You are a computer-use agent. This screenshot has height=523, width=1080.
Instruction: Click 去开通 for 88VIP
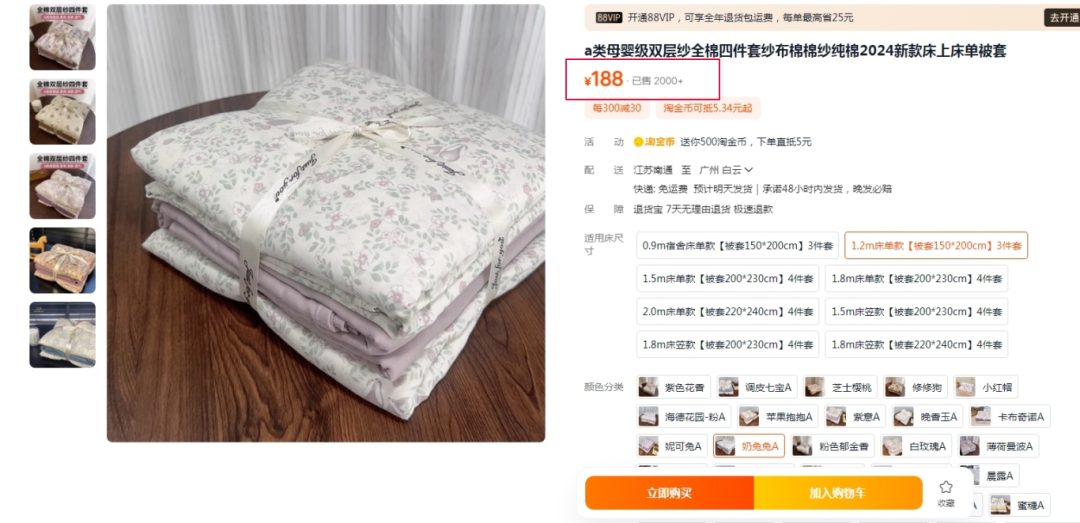click(1061, 18)
